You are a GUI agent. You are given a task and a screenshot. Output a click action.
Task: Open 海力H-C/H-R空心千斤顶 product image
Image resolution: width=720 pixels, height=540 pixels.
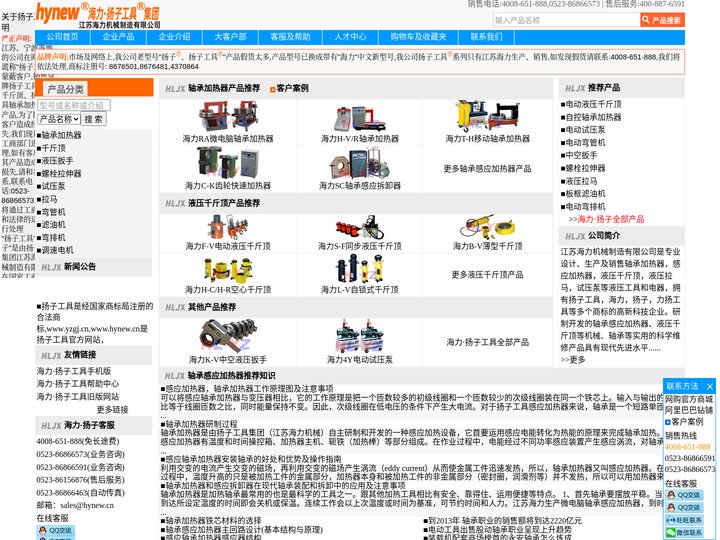click(228, 270)
